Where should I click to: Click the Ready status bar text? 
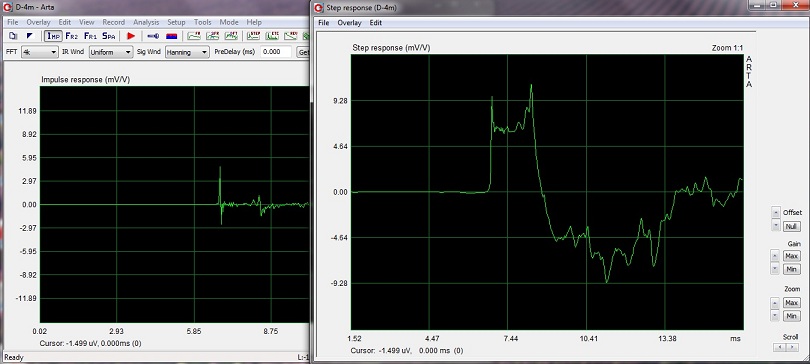14,357
